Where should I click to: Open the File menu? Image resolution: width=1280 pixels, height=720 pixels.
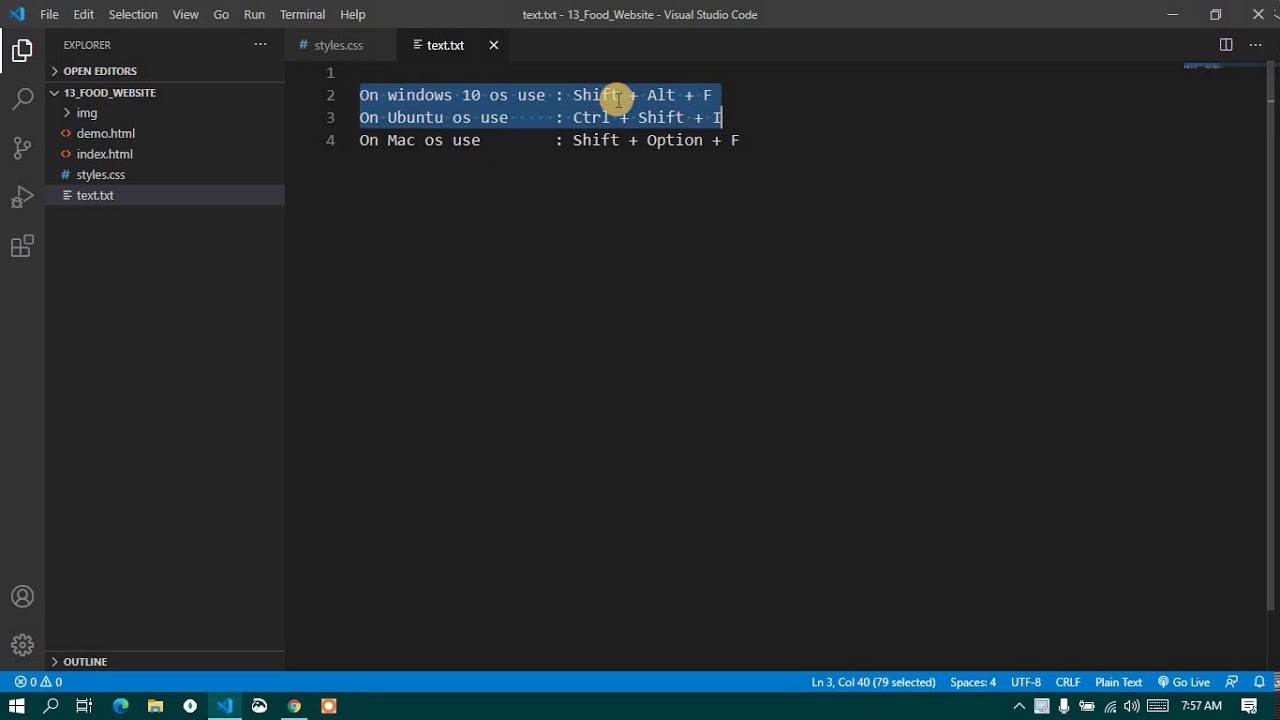pyautogui.click(x=49, y=14)
